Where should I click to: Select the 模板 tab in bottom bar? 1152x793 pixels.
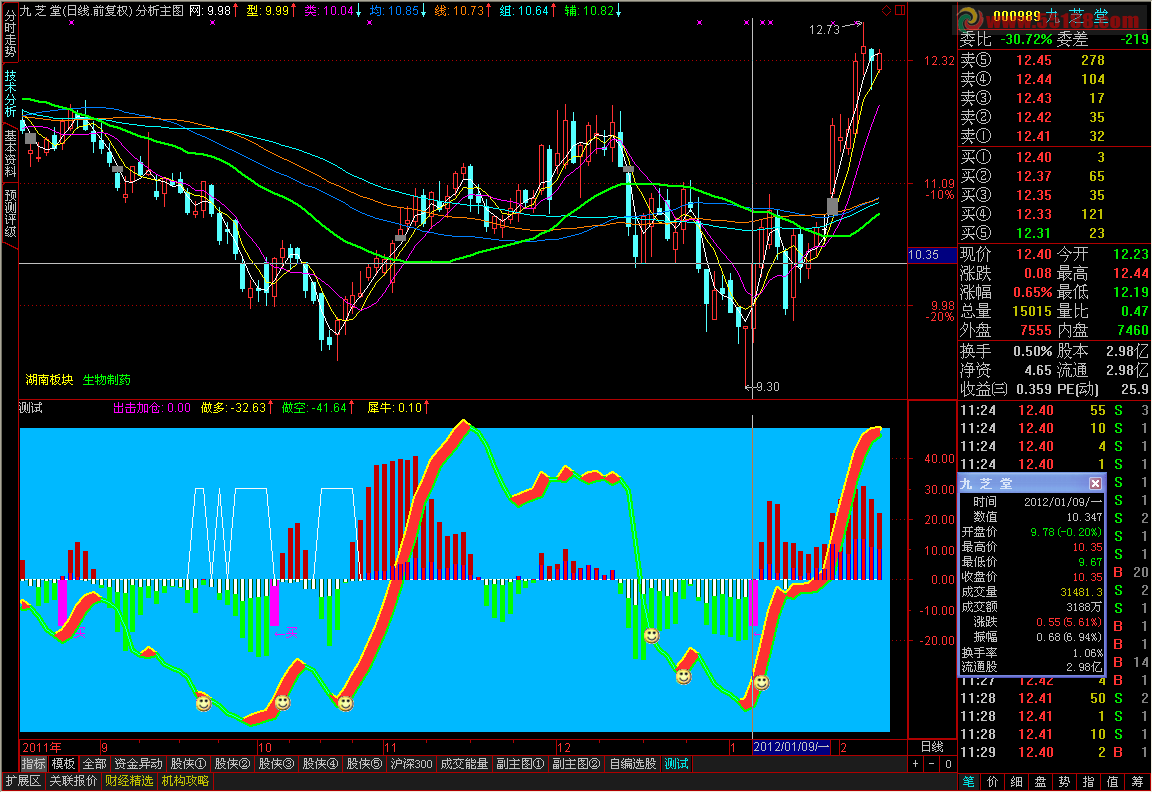63,764
